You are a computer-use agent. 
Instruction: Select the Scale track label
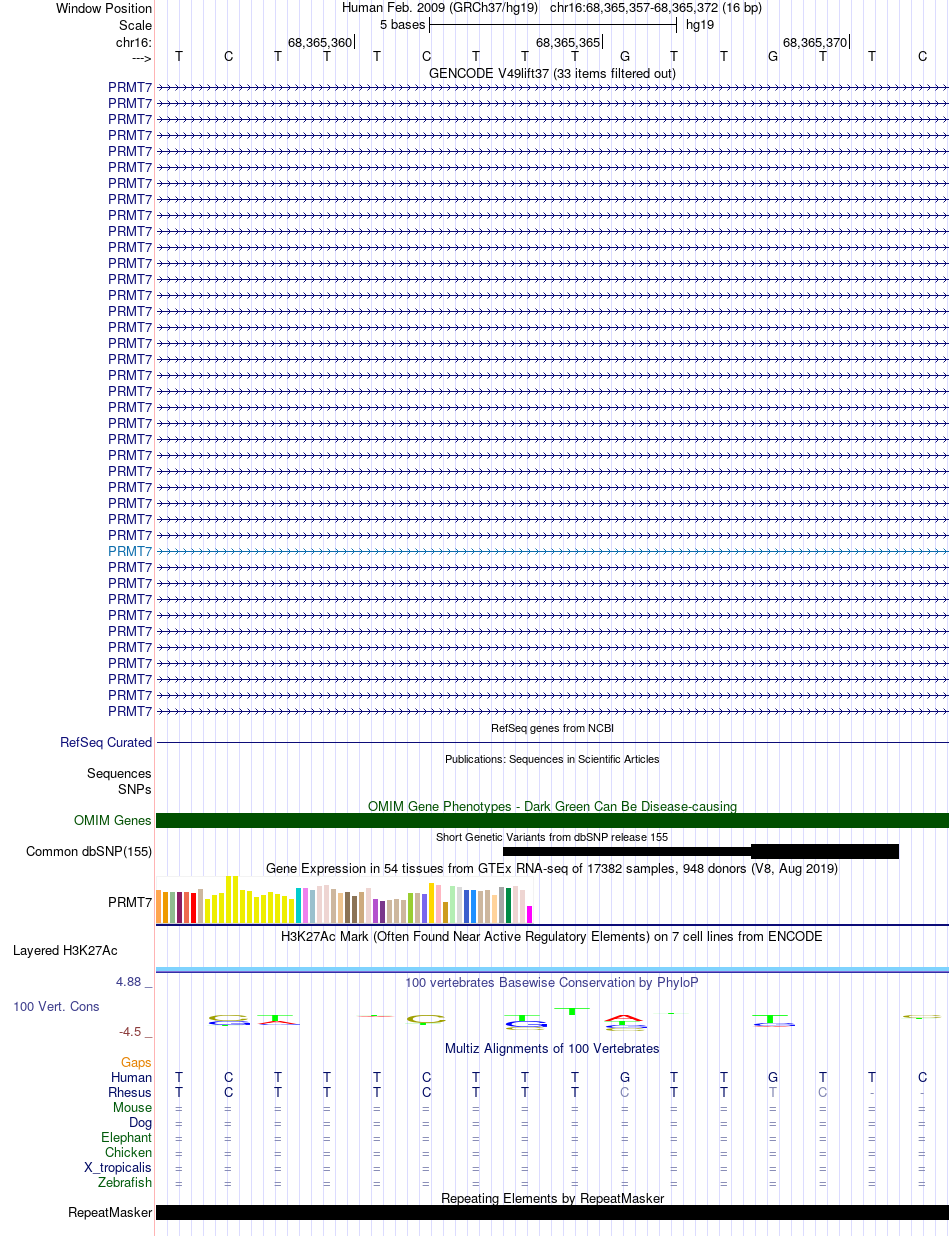point(135,25)
